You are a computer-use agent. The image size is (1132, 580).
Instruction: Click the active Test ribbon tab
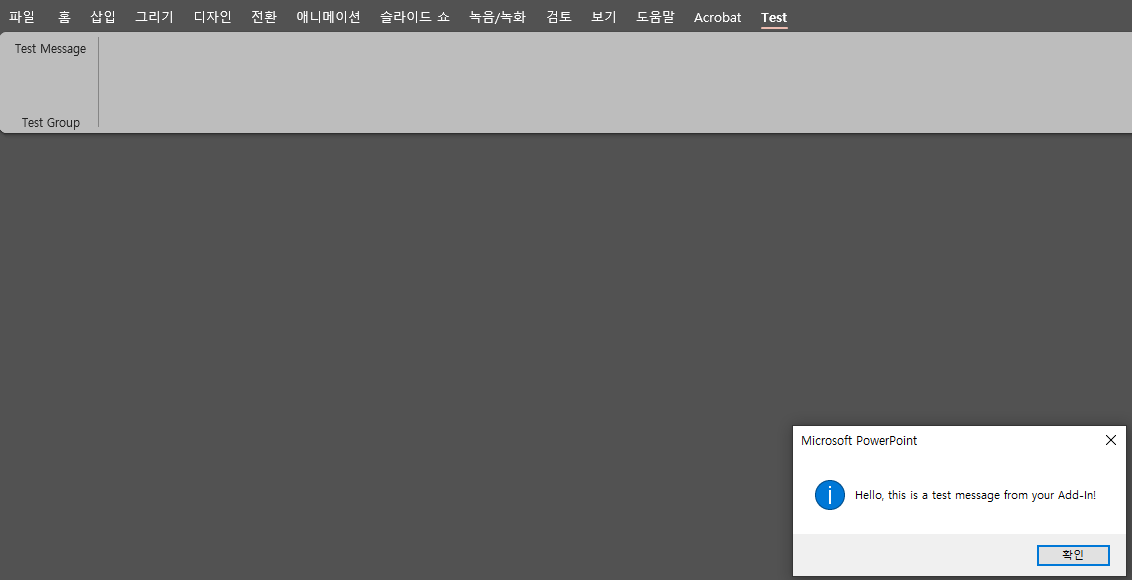[x=774, y=17]
